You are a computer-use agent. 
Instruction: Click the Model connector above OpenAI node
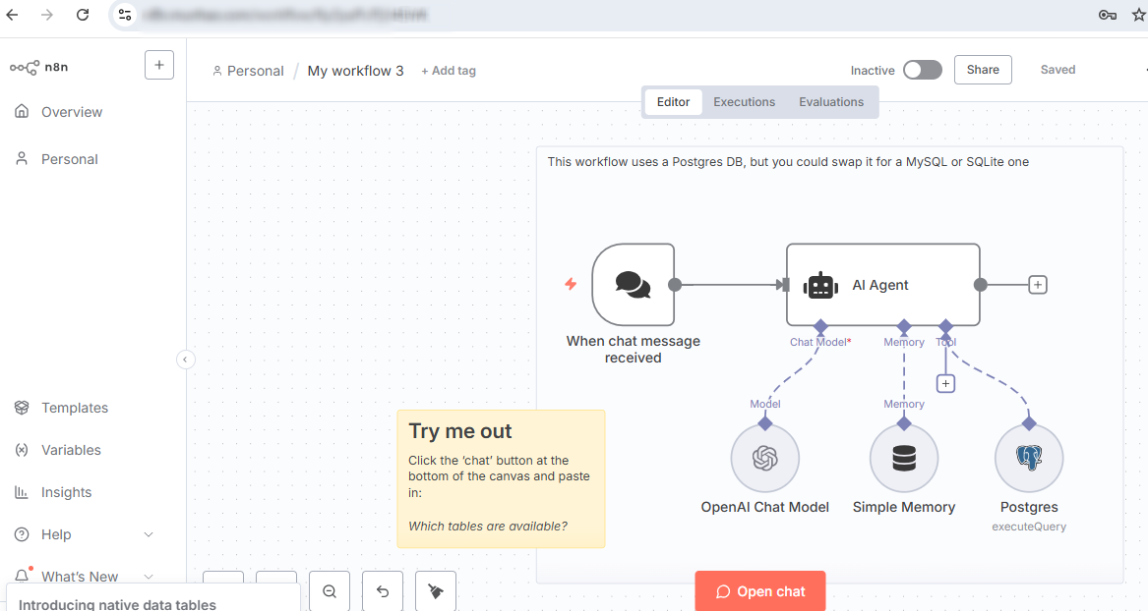click(x=765, y=423)
